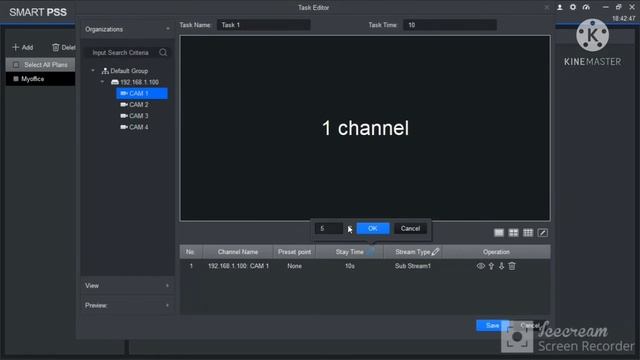Click the Input Search Criteria box
The width and height of the screenshot is (640, 360).
click(121, 52)
